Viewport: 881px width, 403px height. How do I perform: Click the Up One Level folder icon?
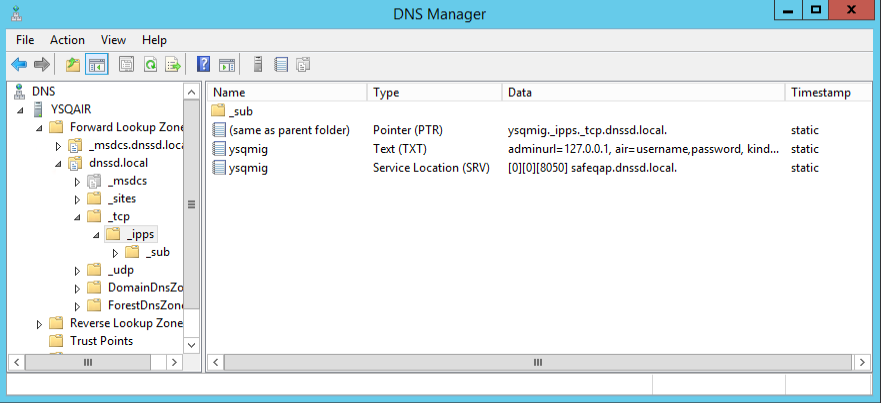coord(72,65)
